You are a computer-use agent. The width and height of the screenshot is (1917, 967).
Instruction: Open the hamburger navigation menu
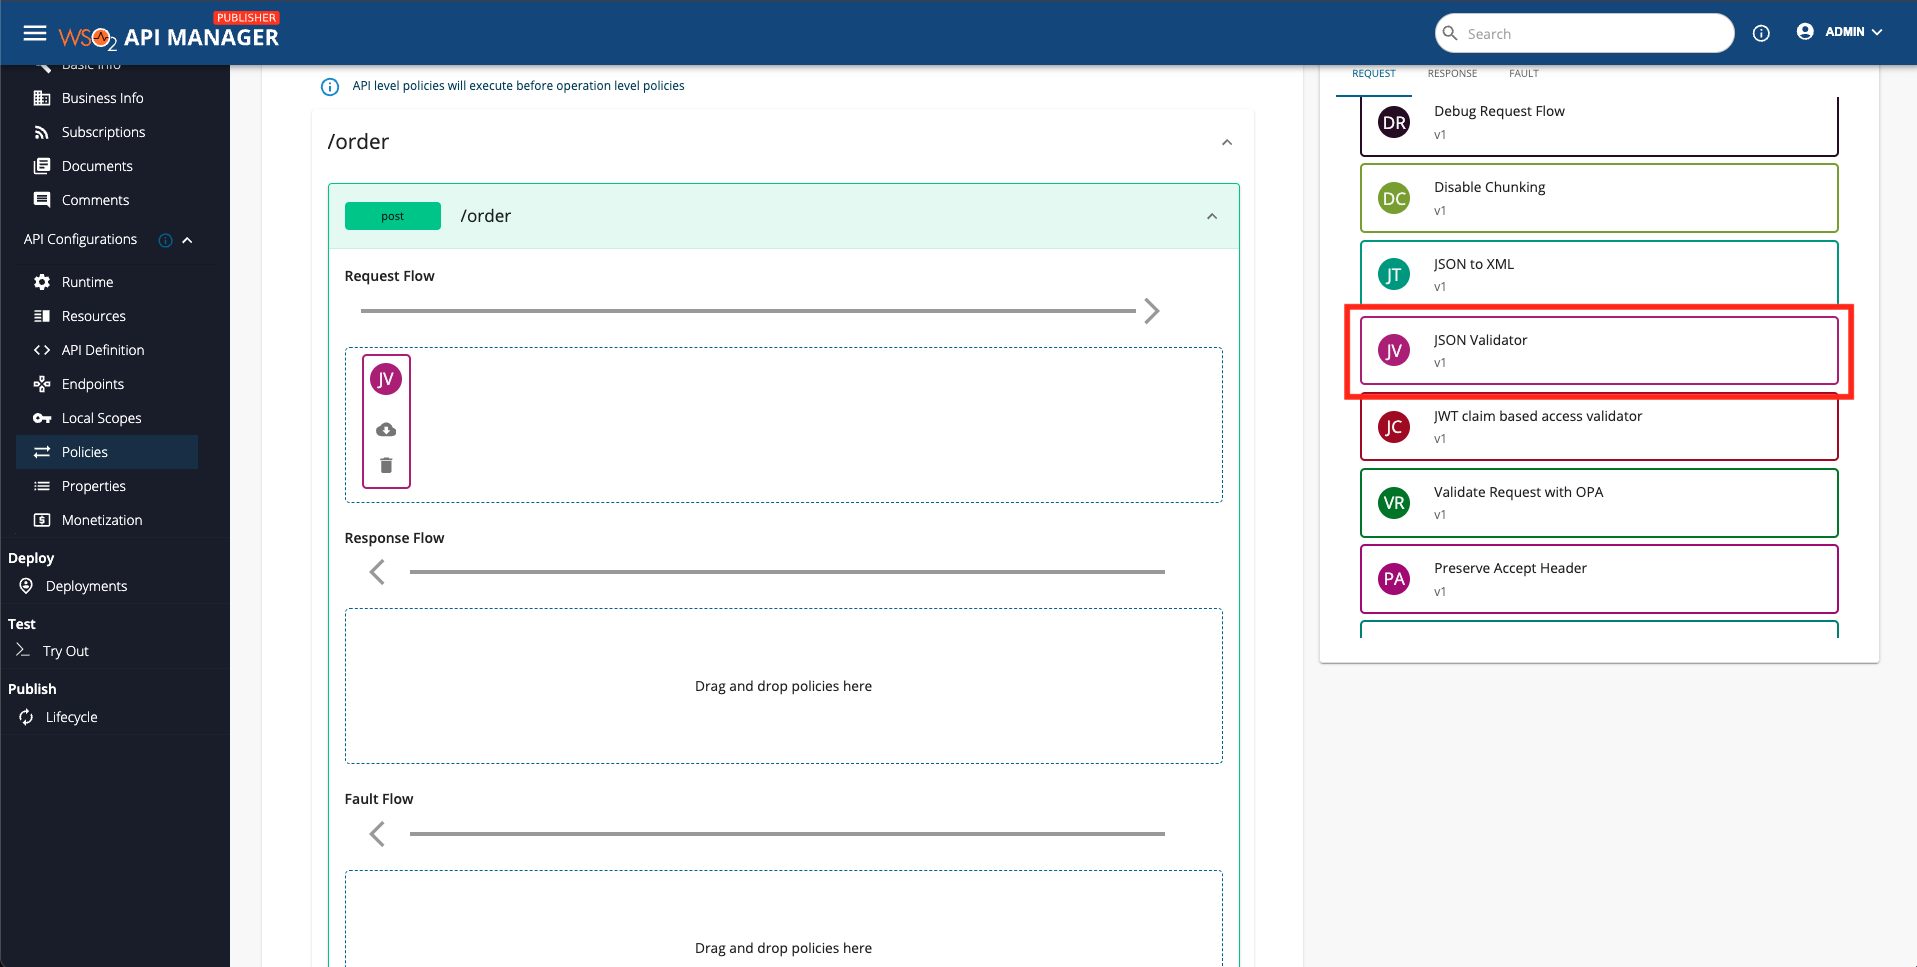pos(35,33)
